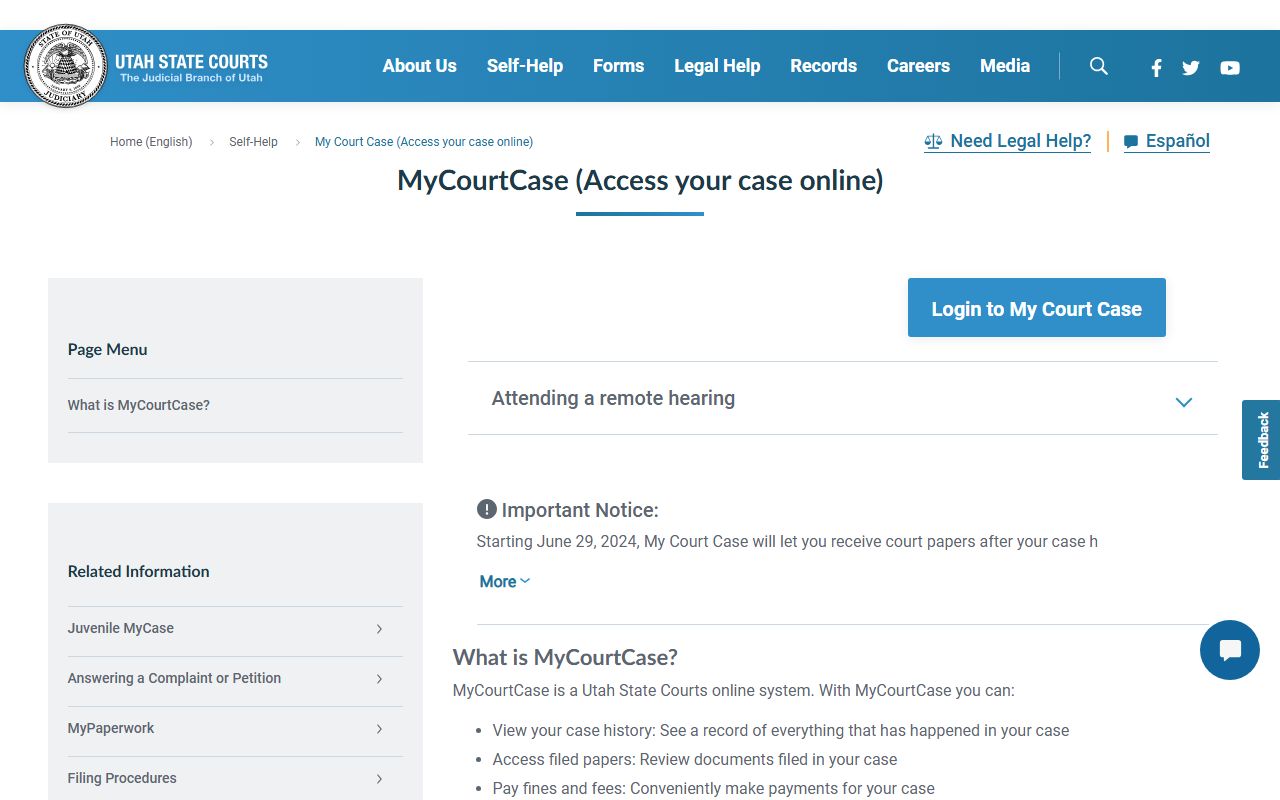Switch to the Español version
Screen dimensions: 1280x800
tap(1167, 141)
